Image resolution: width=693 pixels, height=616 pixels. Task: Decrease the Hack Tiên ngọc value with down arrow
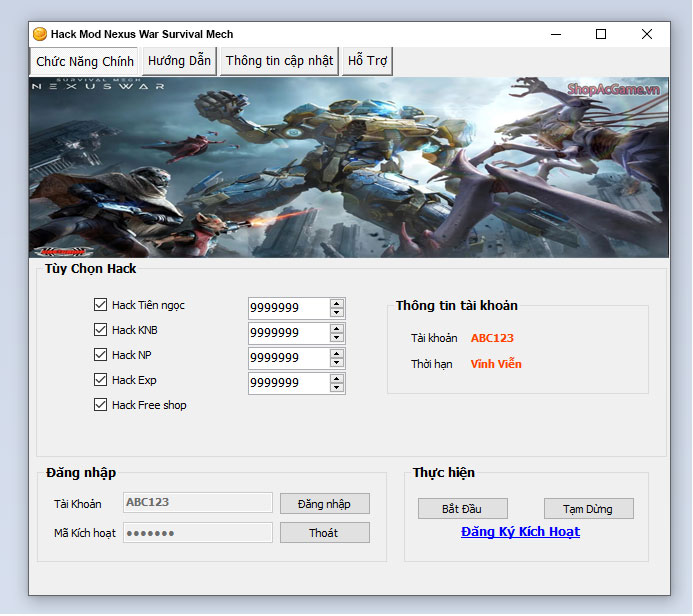pyautogui.click(x=337, y=313)
